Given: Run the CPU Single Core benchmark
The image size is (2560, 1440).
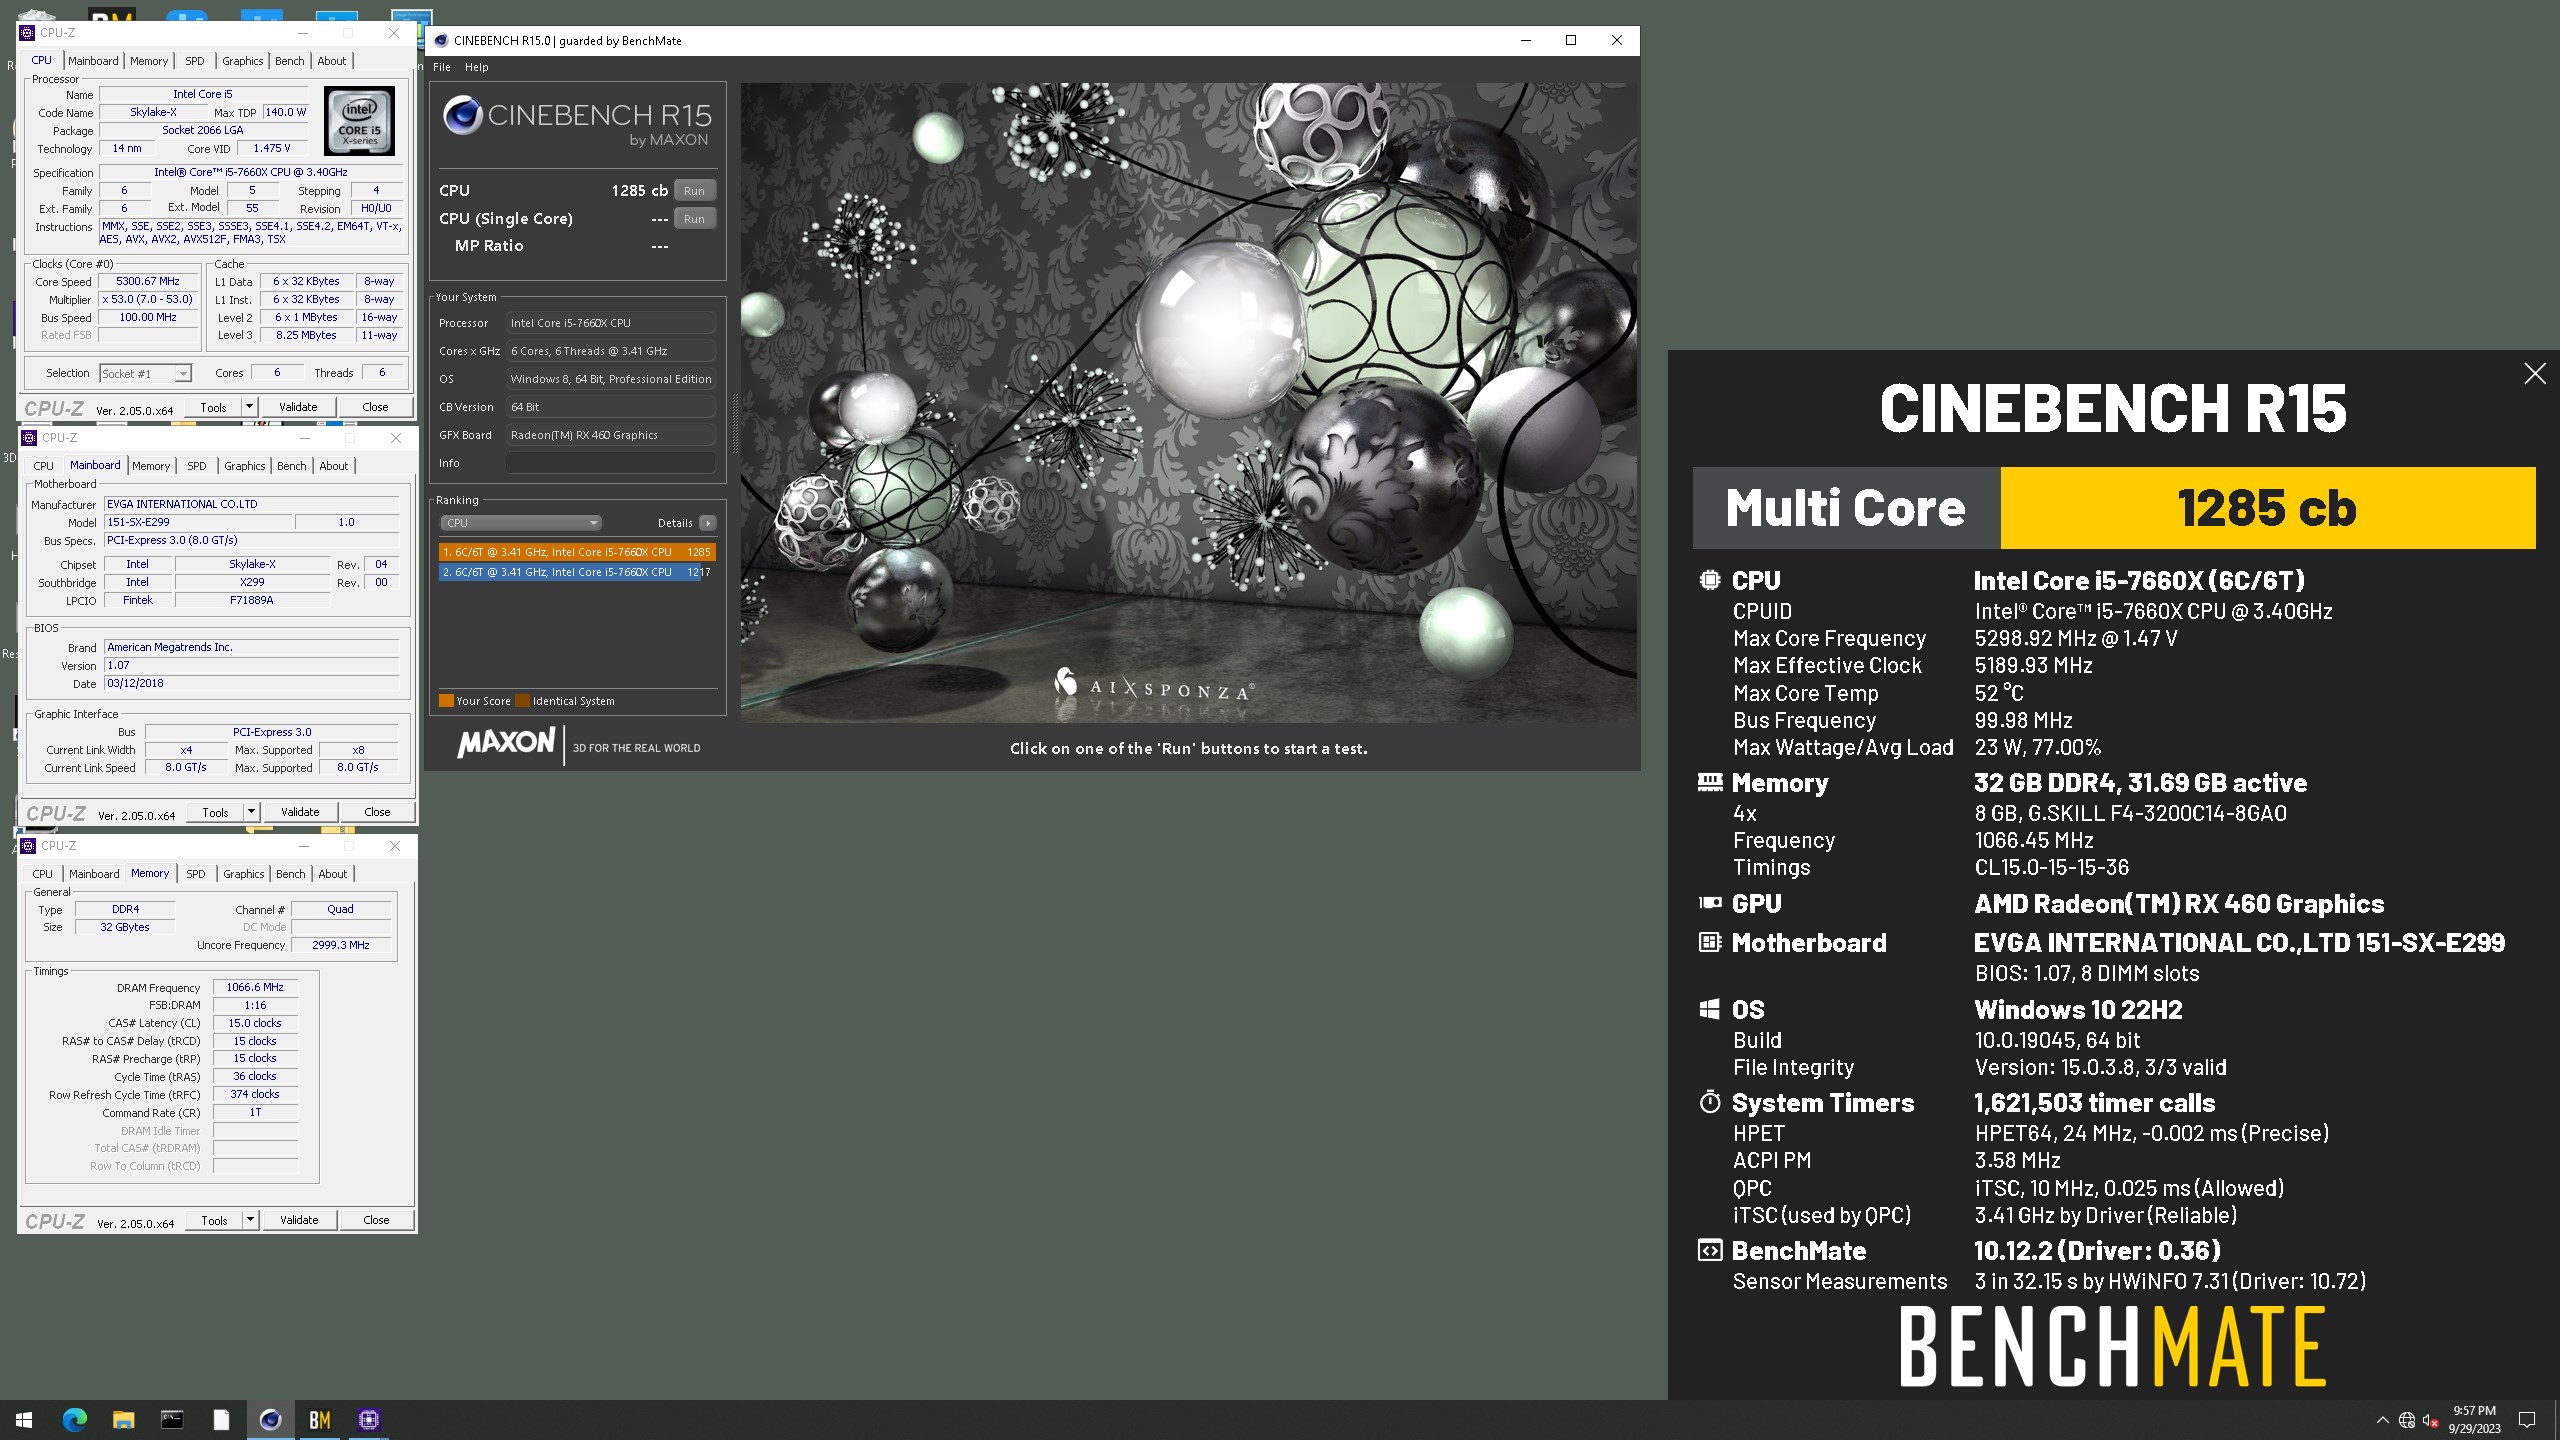Looking at the screenshot, I should point(694,219).
